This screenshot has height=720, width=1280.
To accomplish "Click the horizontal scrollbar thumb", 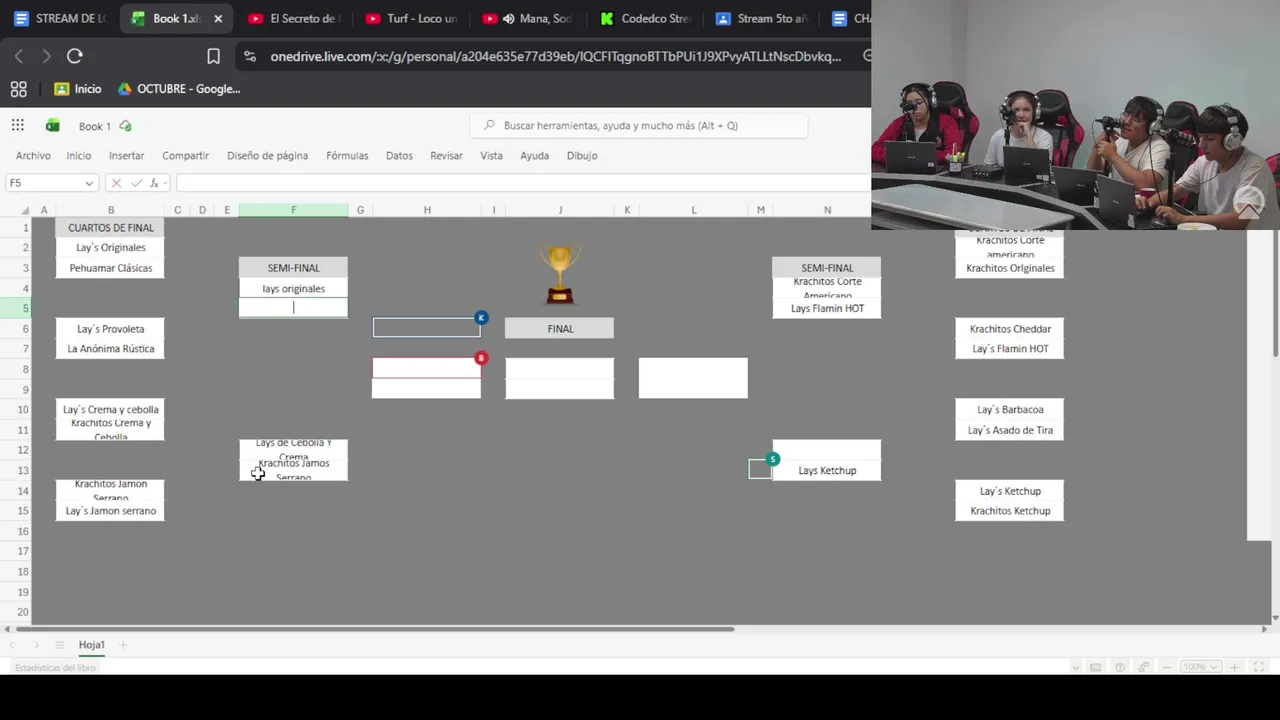I will tap(375, 628).
